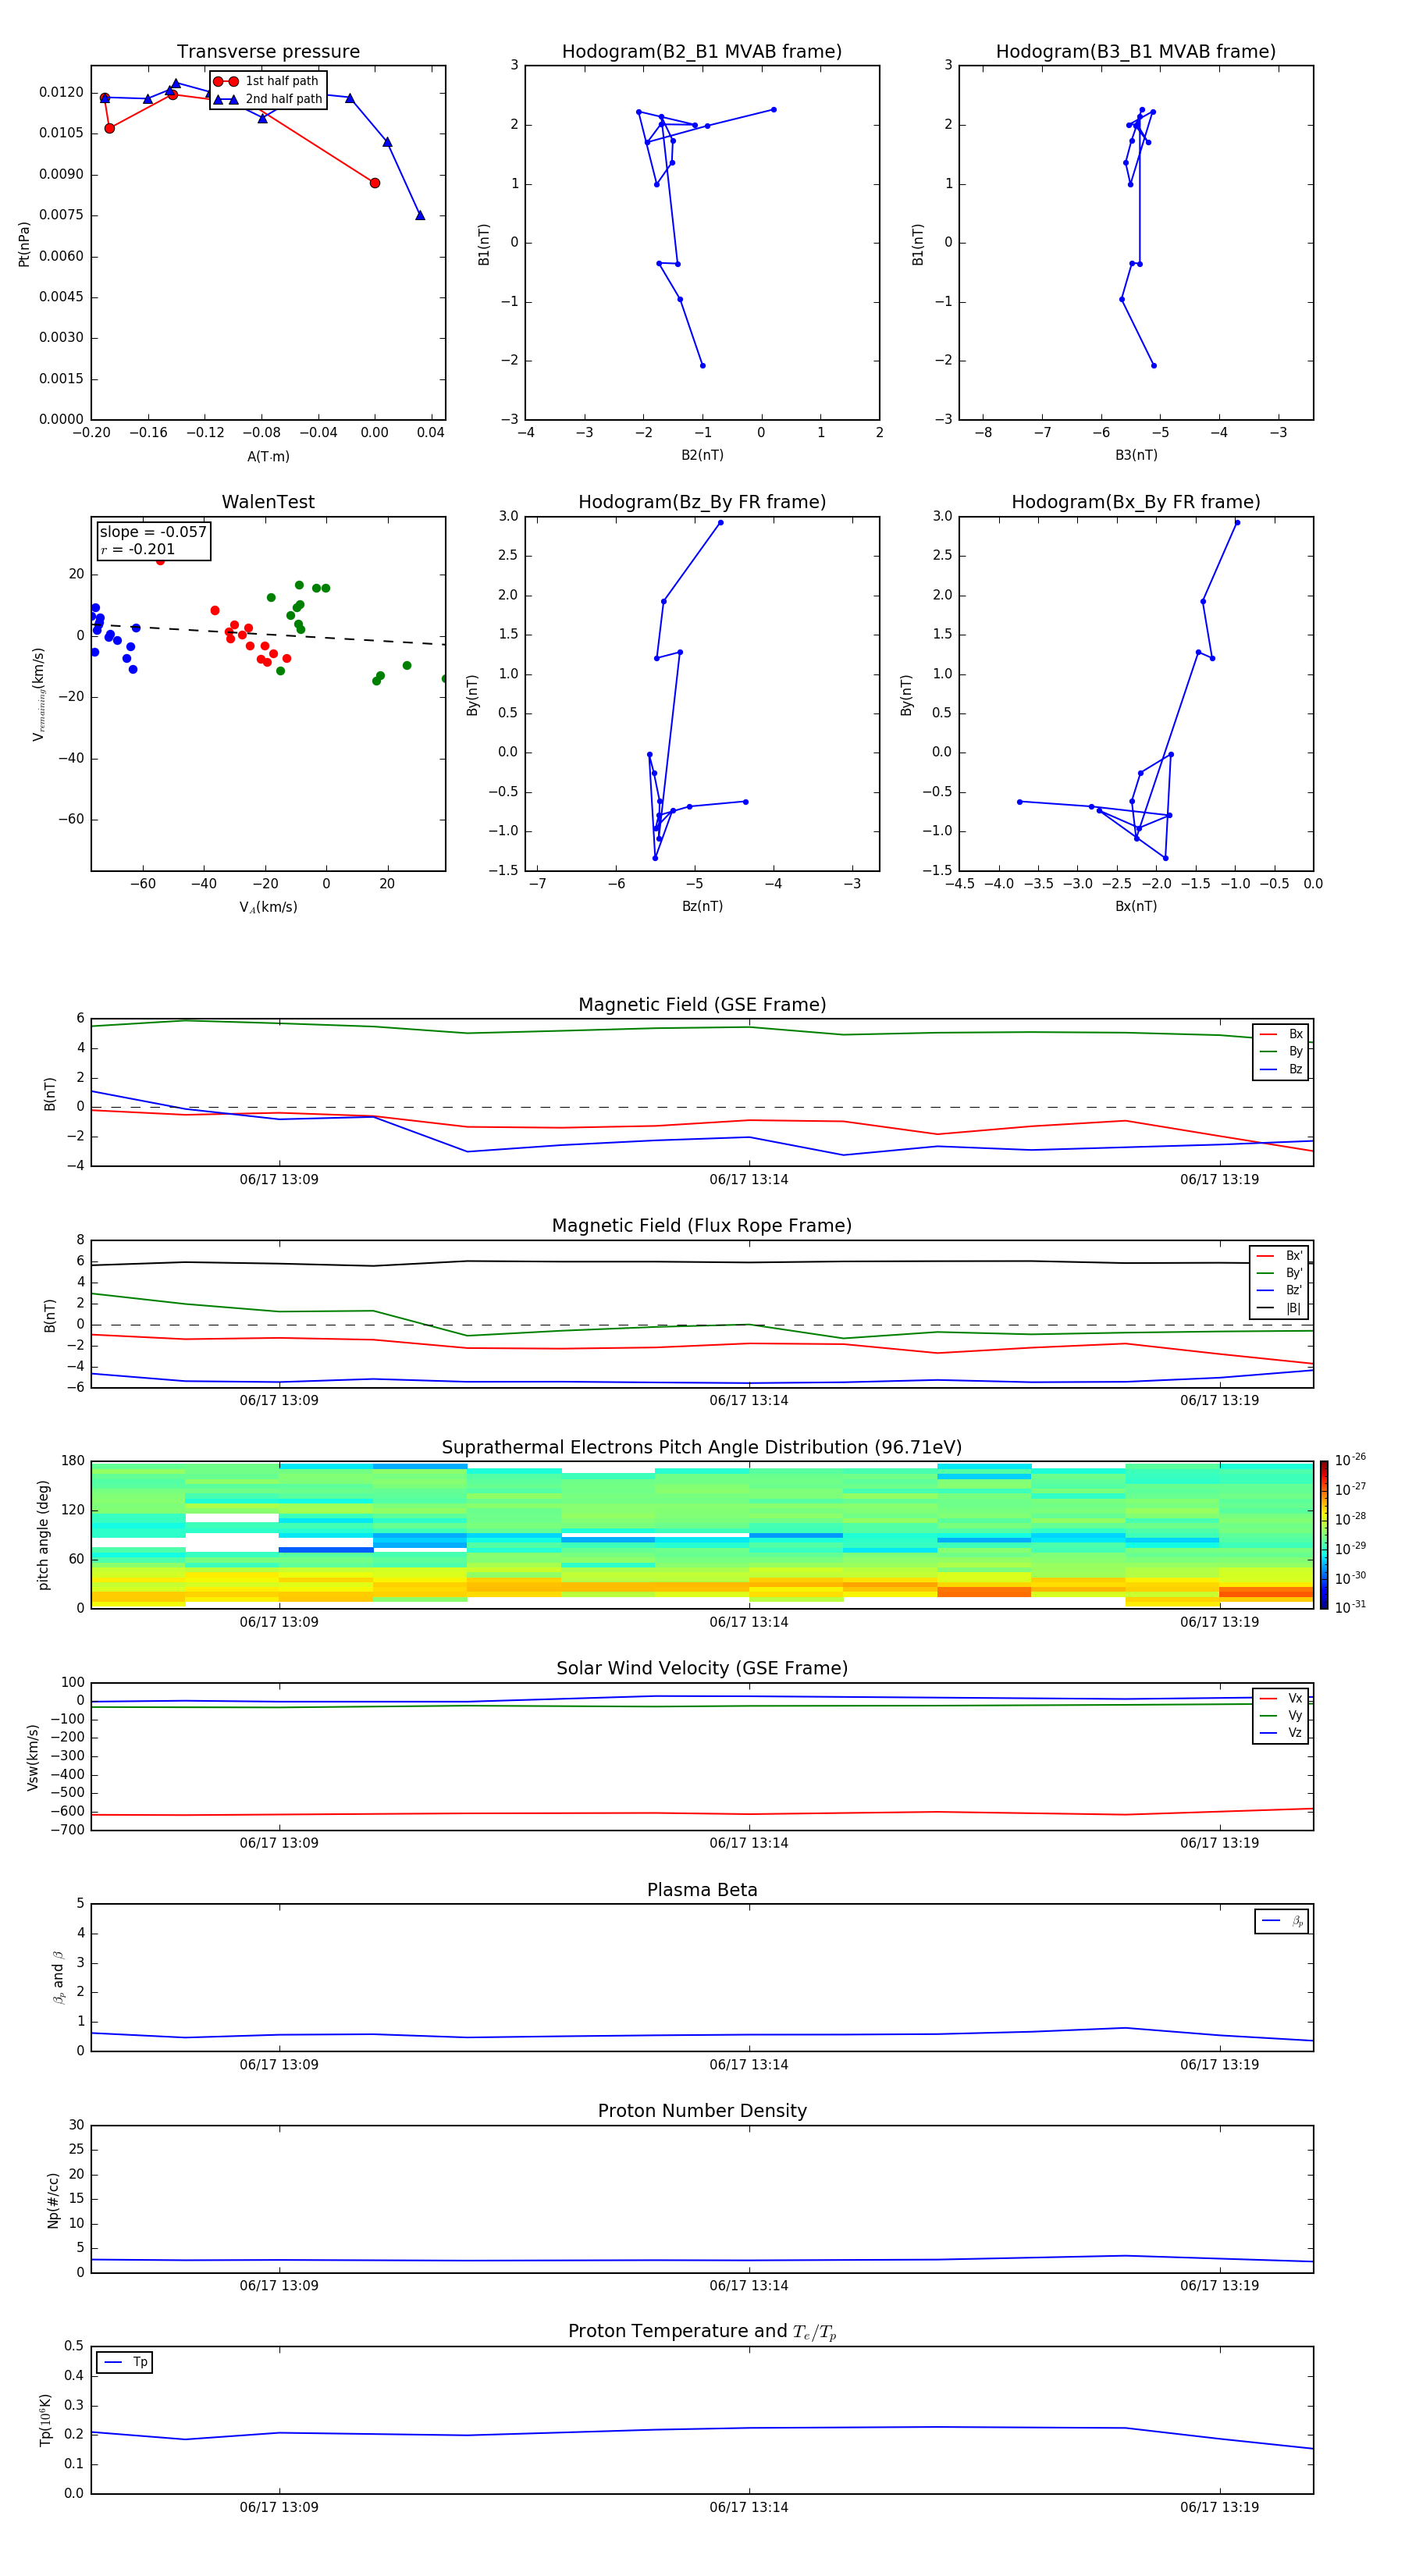Select the 'slope = -0.057' annotation
Viewport: 1405px width, 2576px height.
(153, 532)
